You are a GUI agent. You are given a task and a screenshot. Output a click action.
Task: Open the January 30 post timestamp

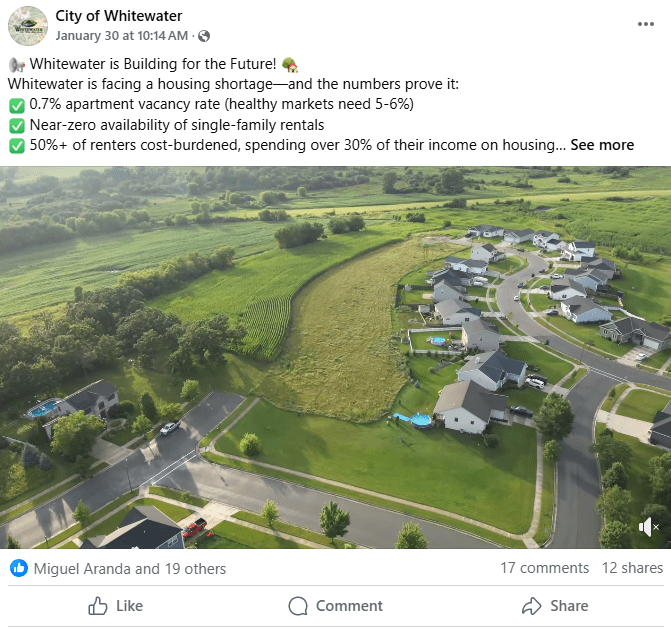pos(121,36)
